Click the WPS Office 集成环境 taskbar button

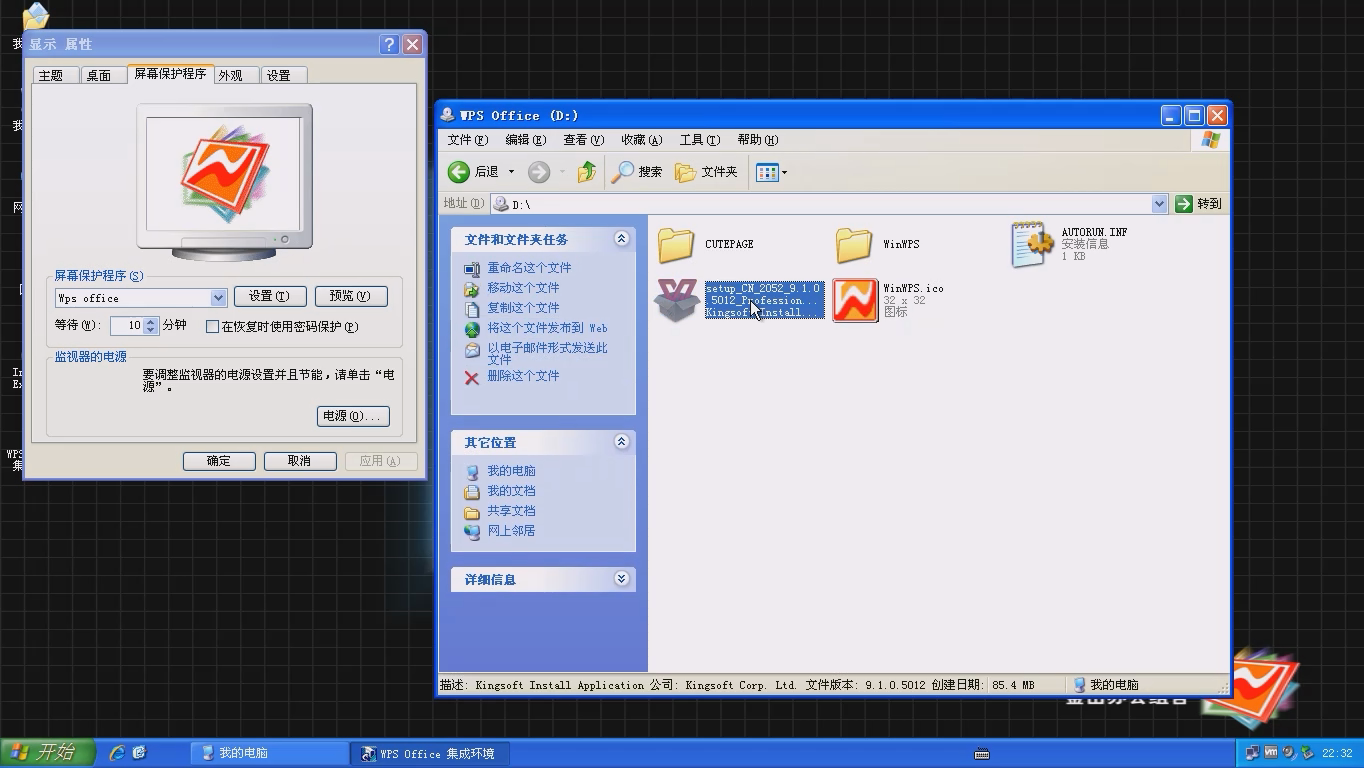point(430,753)
